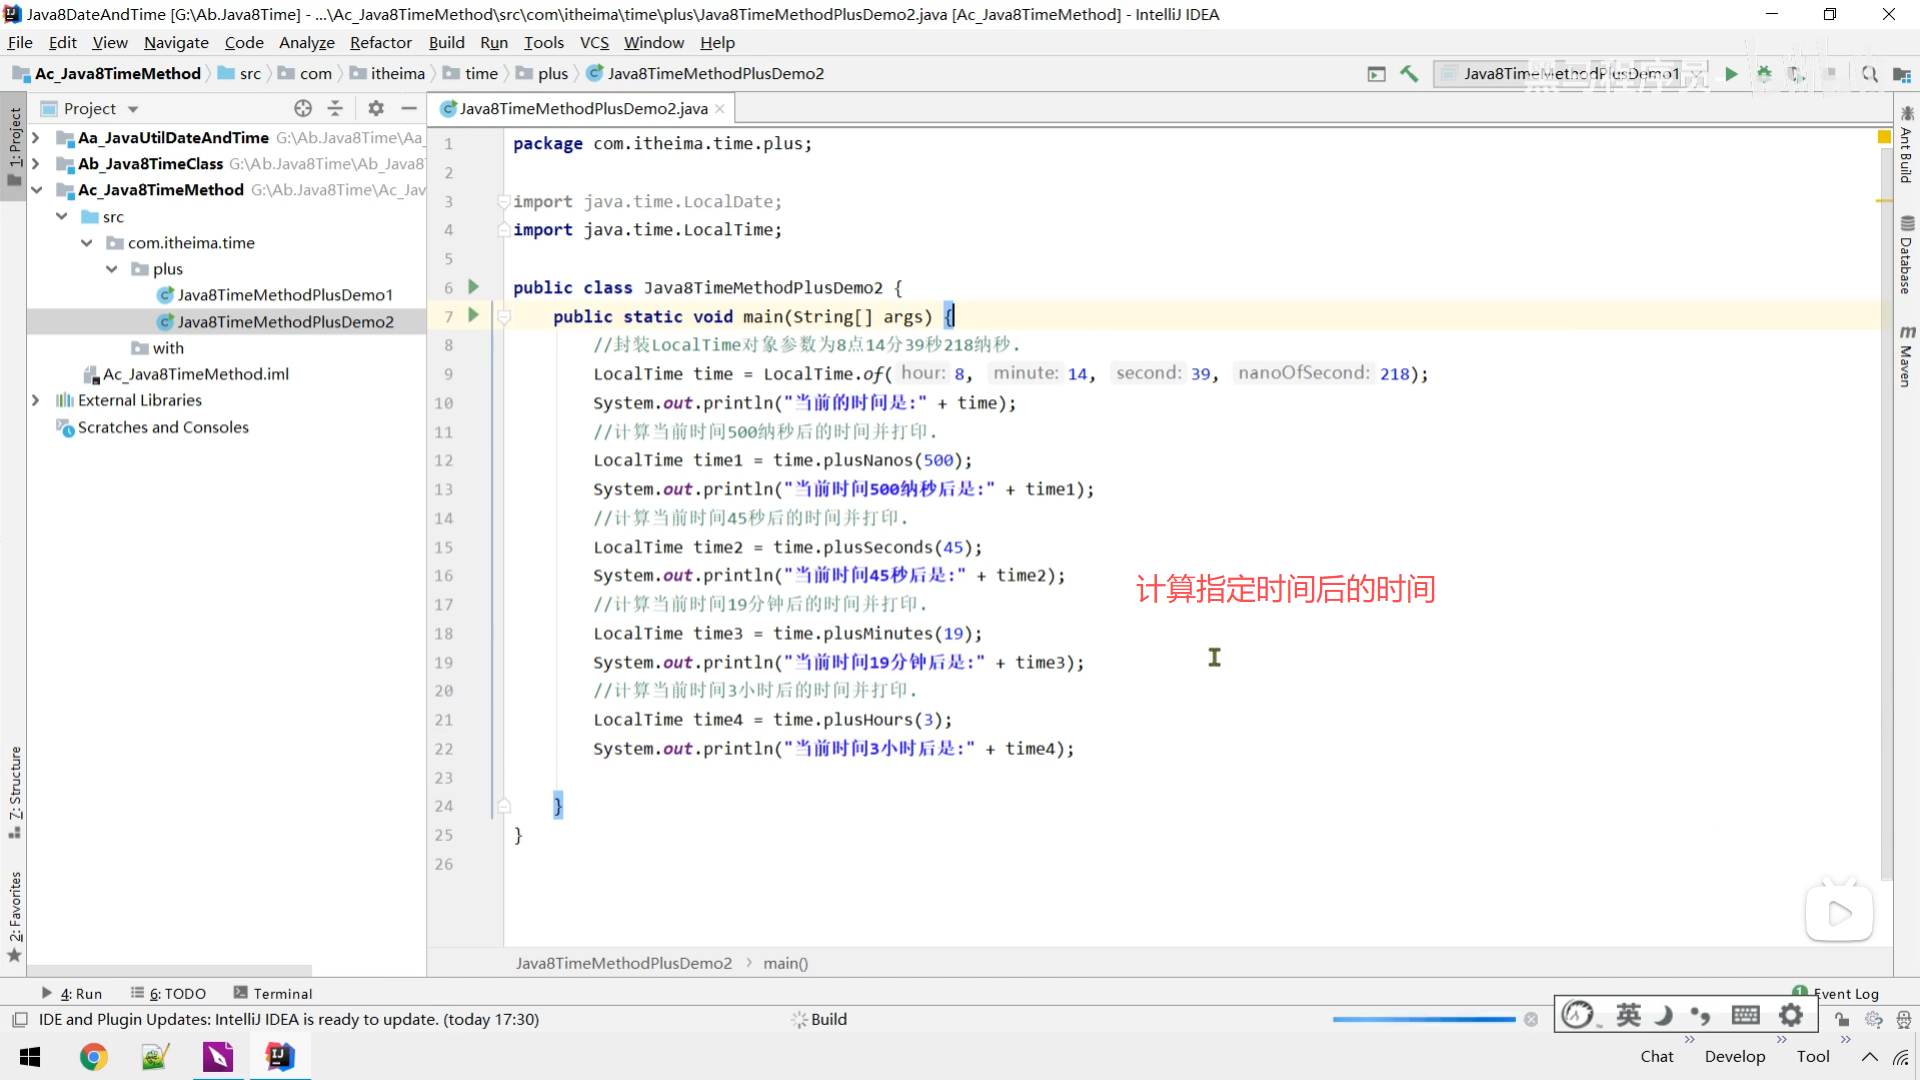Click the build progress bar
This screenshot has height=1080, width=1920.
(1423, 1019)
